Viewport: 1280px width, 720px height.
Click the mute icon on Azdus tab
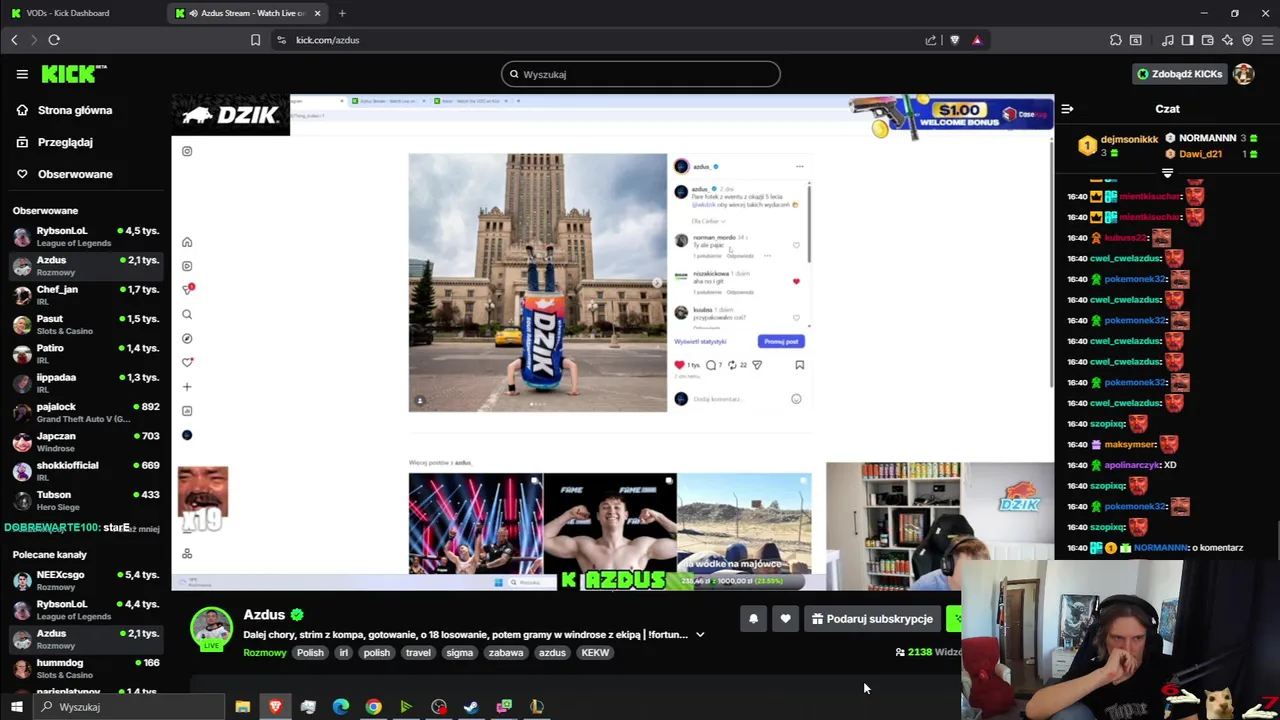[193, 13]
